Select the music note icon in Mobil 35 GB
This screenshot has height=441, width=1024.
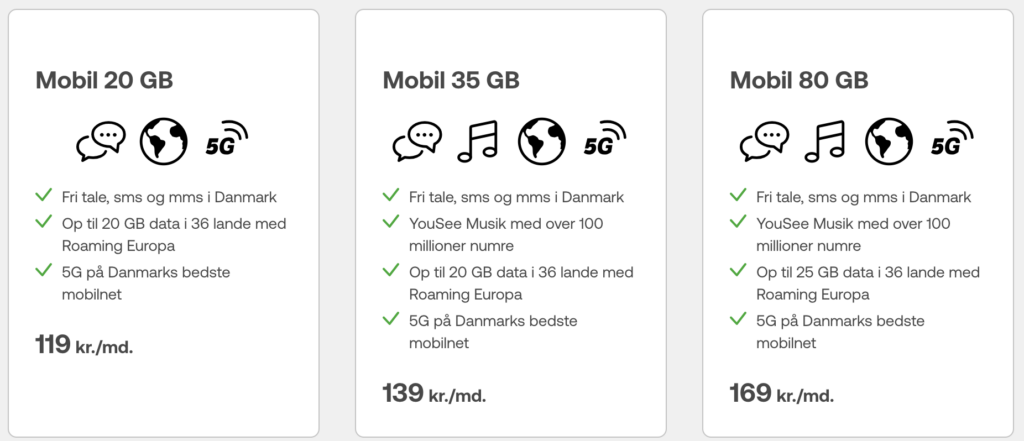[x=477, y=141]
